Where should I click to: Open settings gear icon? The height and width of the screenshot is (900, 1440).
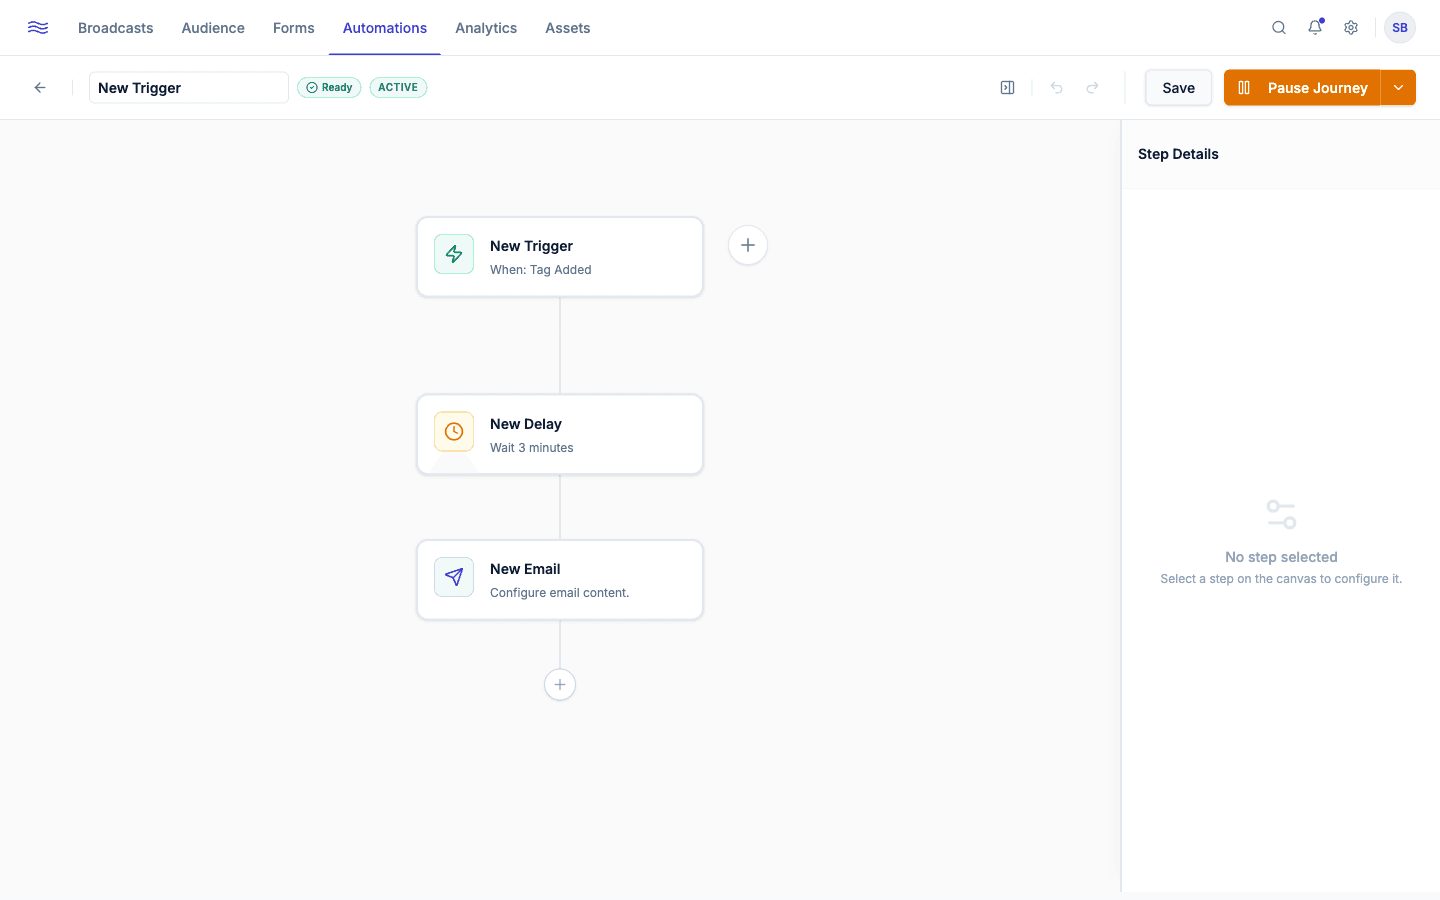point(1351,28)
